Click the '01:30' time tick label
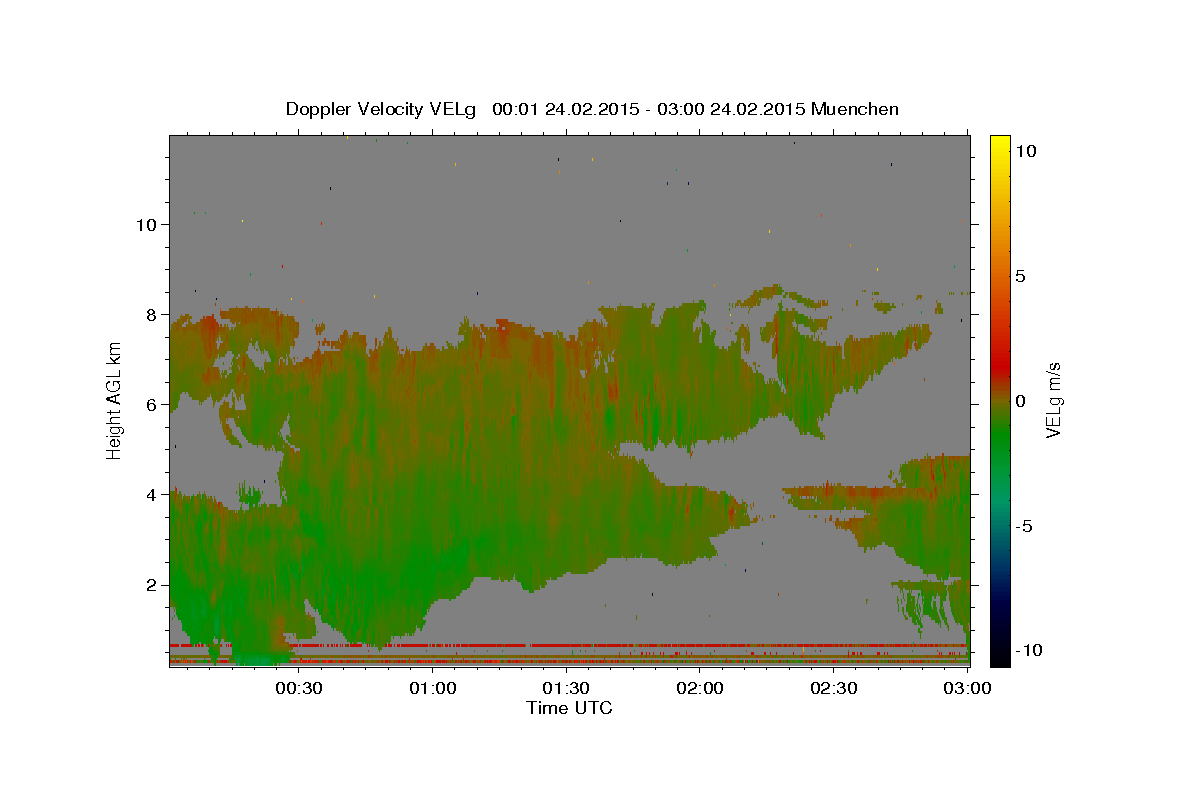Viewport: 1200px width, 800px height. [x=566, y=689]
